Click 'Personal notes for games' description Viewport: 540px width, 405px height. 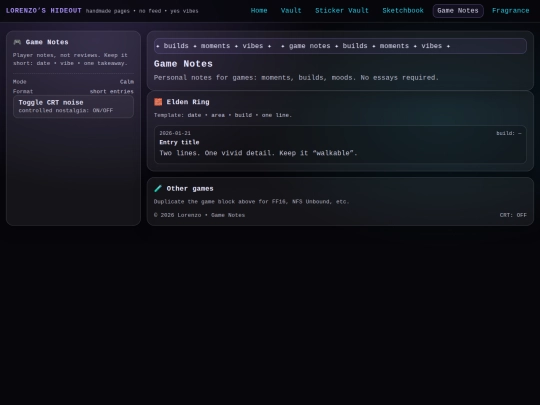296,78
